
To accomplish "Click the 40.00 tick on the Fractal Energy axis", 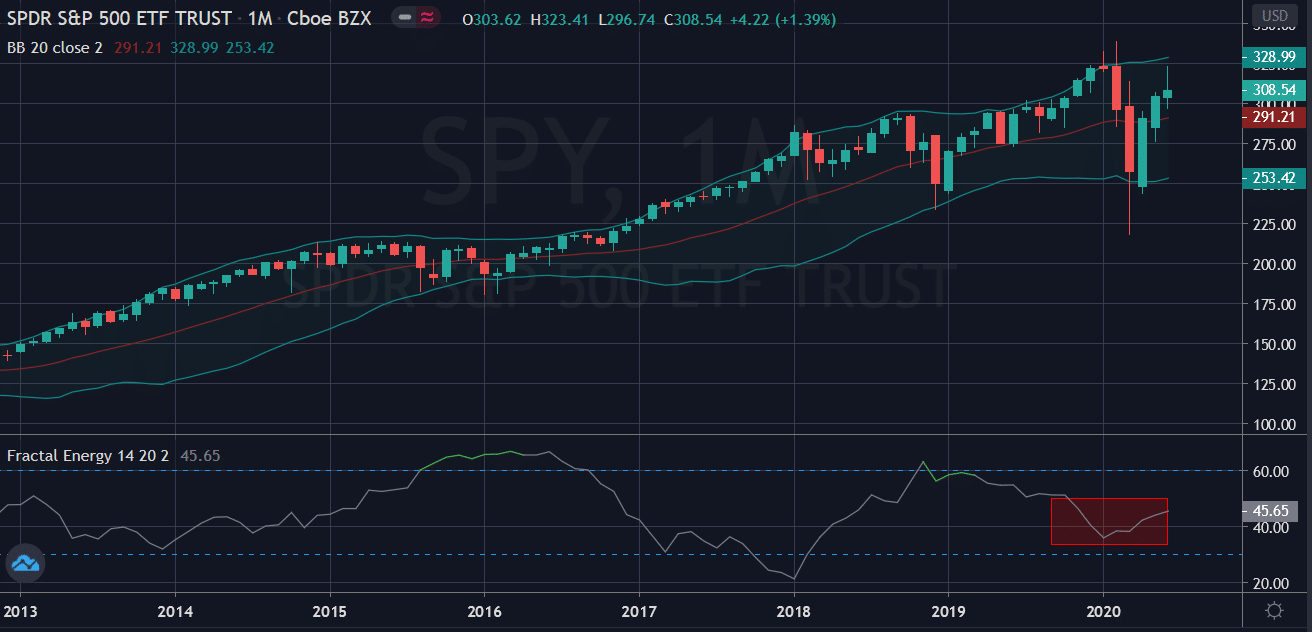I will point(1271,527).
